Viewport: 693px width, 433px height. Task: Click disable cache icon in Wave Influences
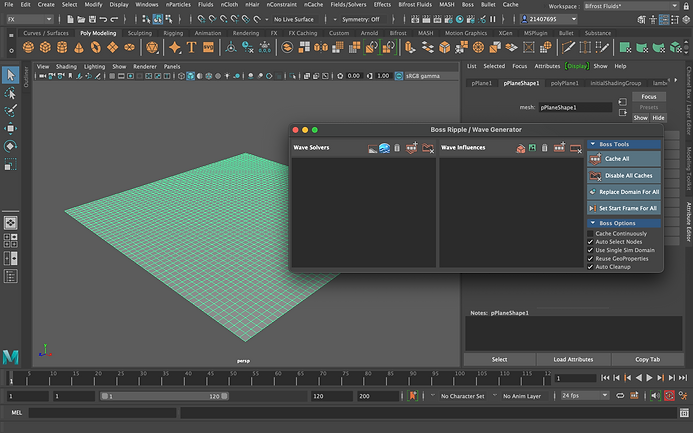click(x=576, y=148)
